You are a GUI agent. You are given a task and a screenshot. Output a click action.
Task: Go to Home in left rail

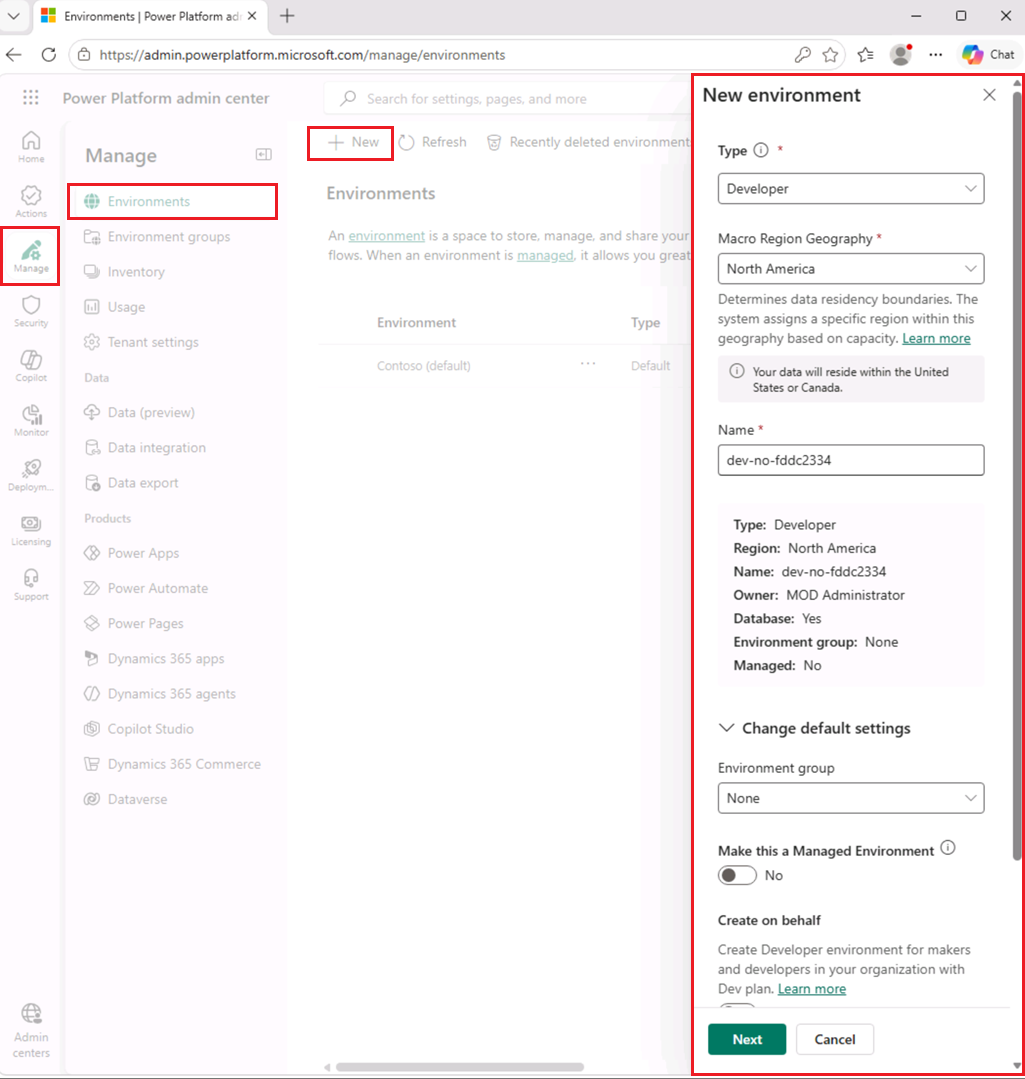click(31, 147)
